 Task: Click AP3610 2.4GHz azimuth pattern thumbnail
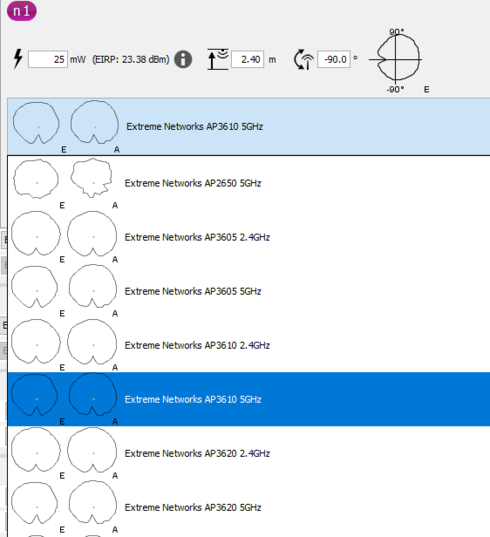92,341
